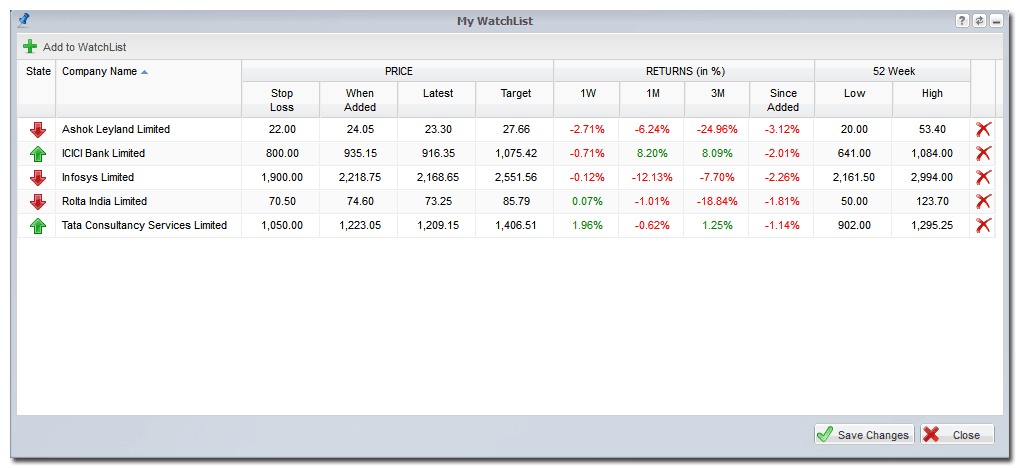Click the Since Added returns column header
The image size is (1020, 468).
point(783,100)
